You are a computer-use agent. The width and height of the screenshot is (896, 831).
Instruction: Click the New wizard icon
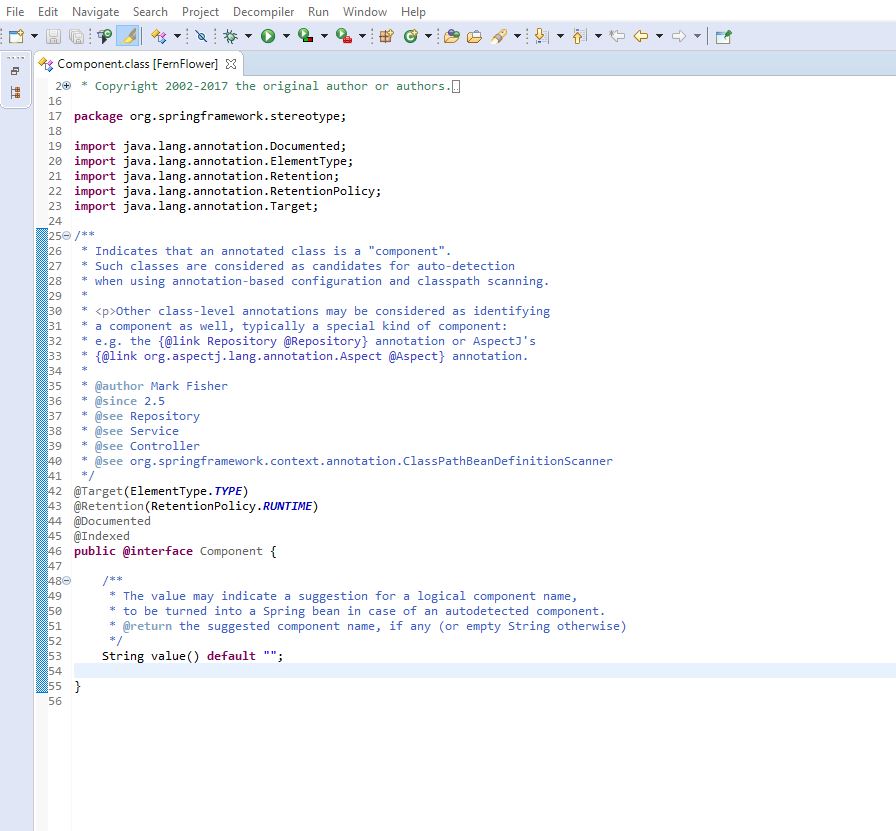point(16,37)
